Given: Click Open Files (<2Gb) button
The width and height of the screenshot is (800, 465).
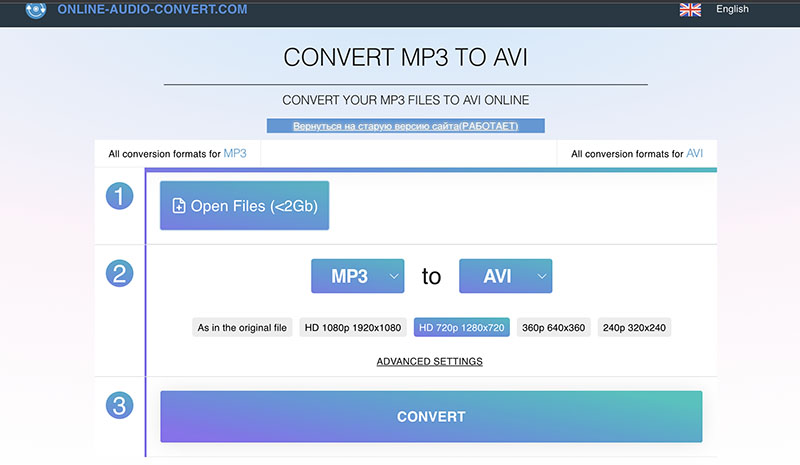Looking at the screenshot, I should 244,205.
